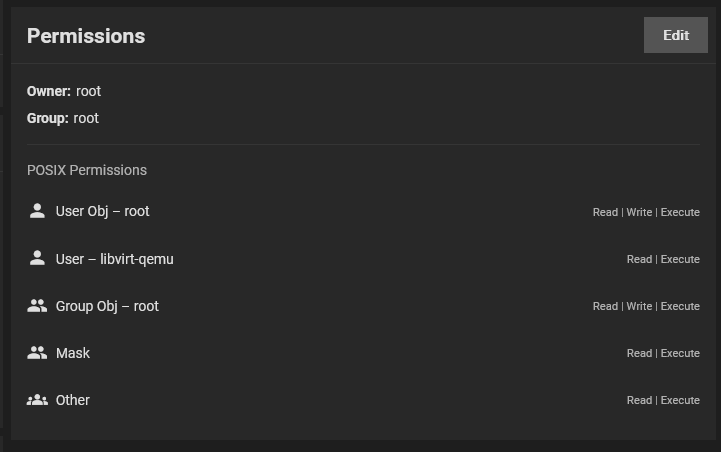Click the Permissions card heading
The height and width of the screenshot is (452, 721).
click(x=86, y=36)
